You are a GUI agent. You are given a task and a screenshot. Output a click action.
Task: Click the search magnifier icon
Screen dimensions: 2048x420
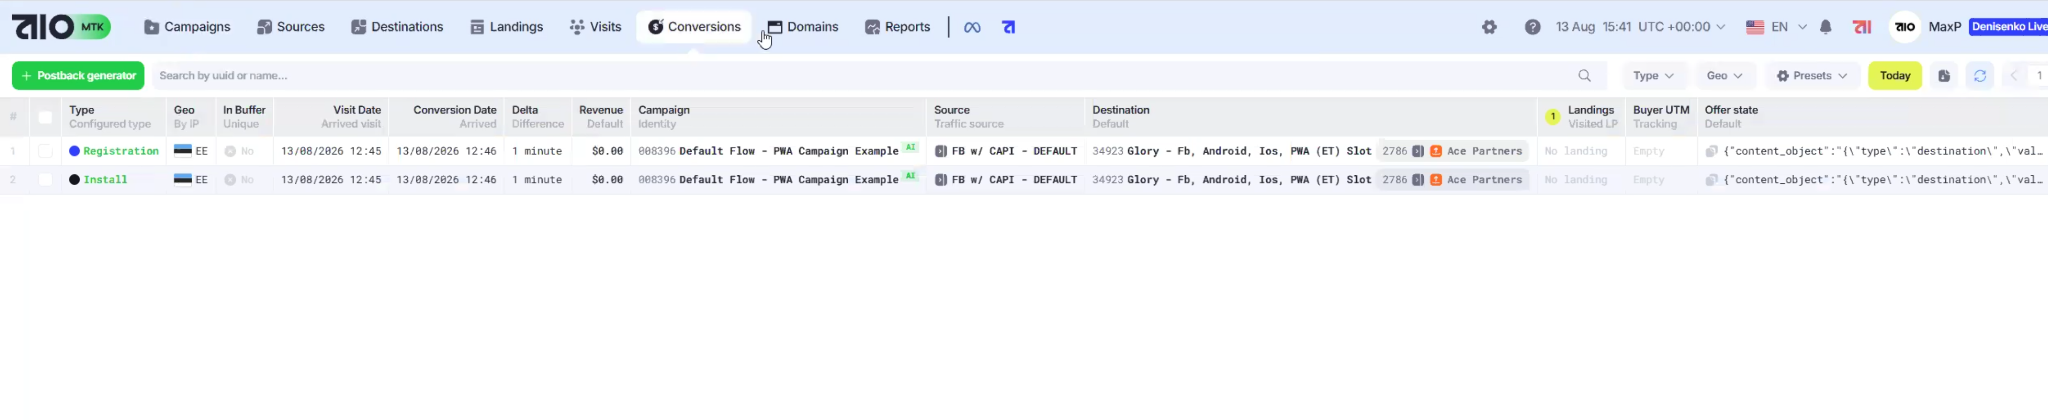click(x=1584, y=76)
